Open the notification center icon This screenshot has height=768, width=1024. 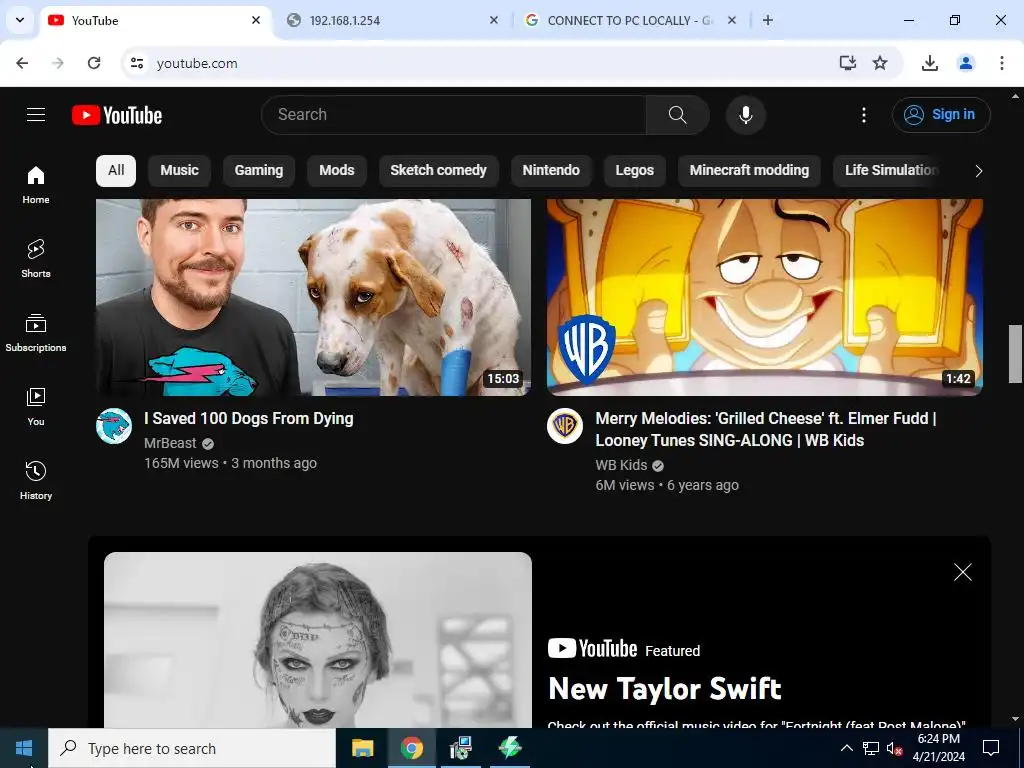pyautogui.click(x=991, y=748)
